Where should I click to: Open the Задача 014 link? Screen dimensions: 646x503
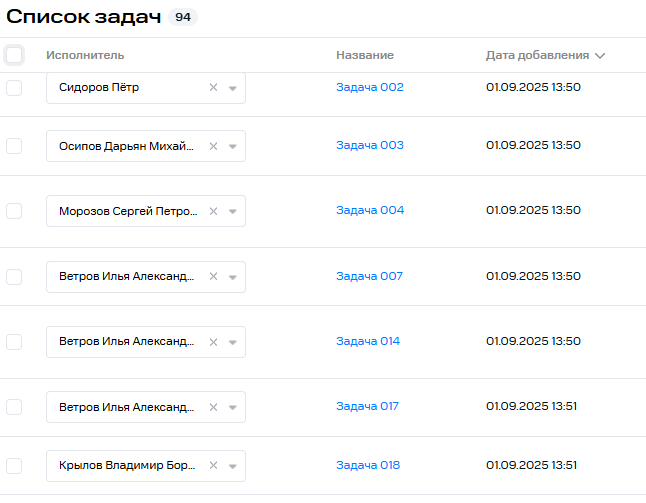tap(368, 341)
